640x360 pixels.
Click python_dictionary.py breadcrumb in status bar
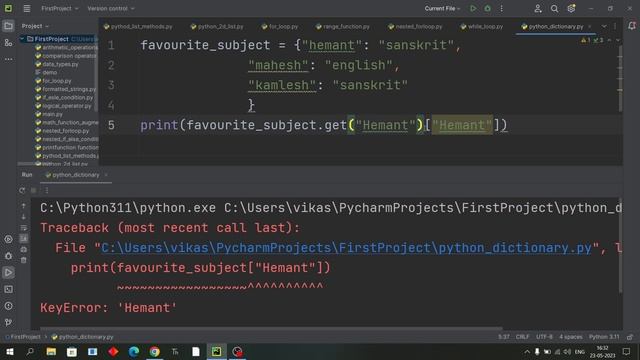(x=83, y=337)
